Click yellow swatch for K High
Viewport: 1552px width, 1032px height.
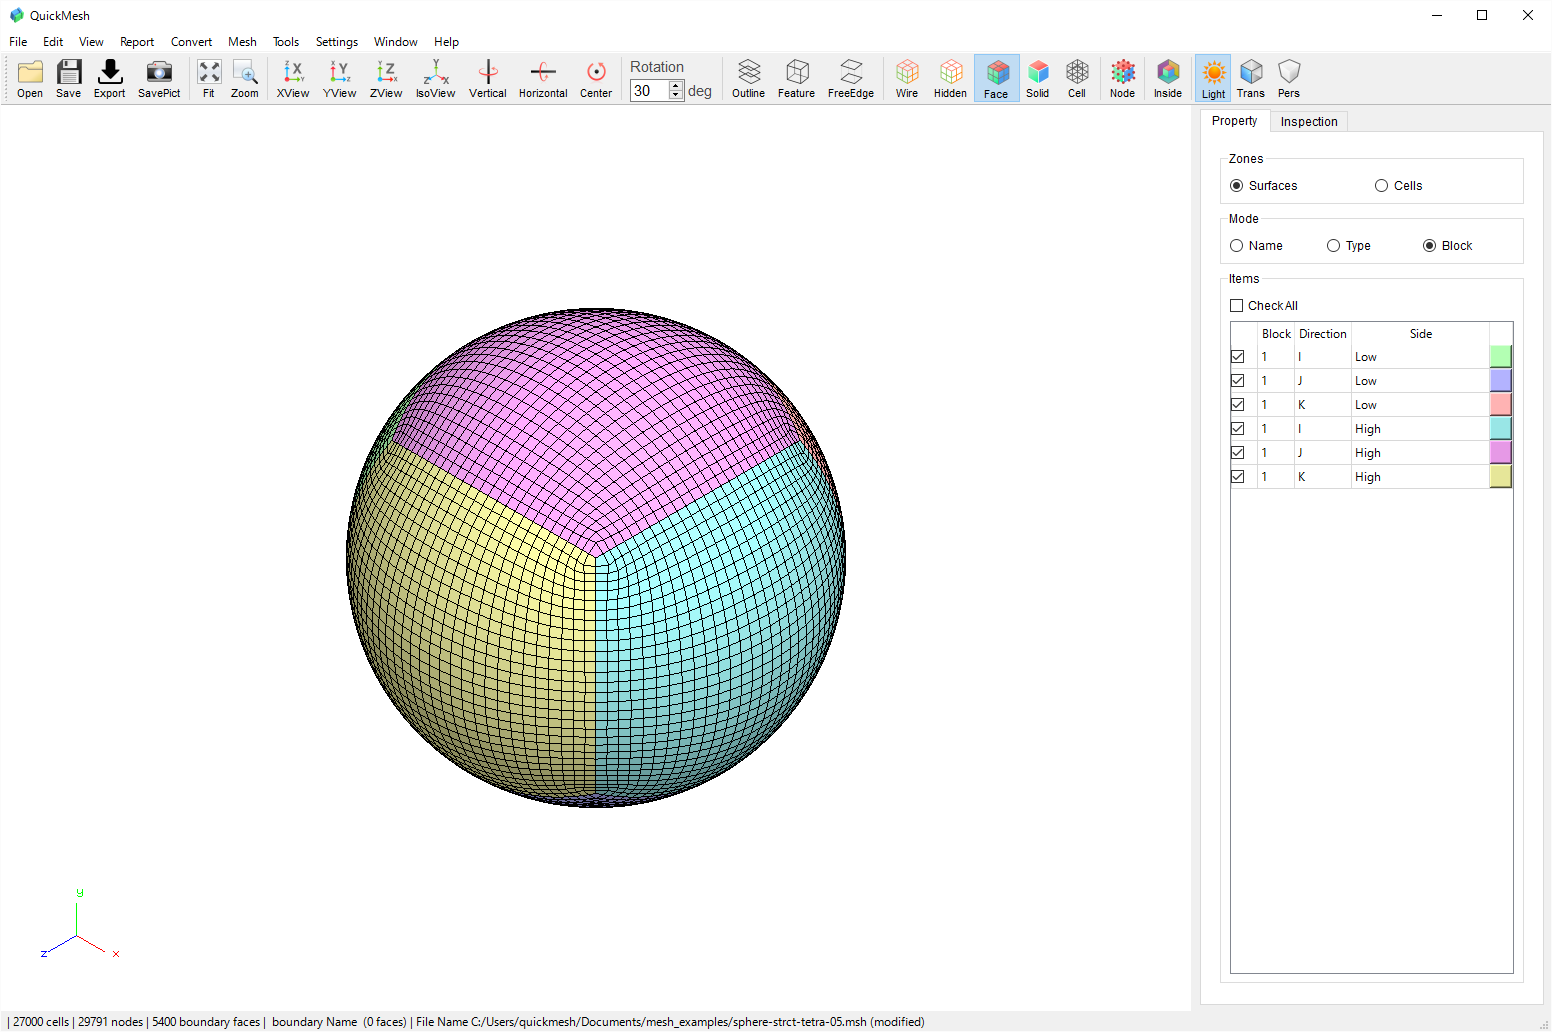tap(1500, 477)
